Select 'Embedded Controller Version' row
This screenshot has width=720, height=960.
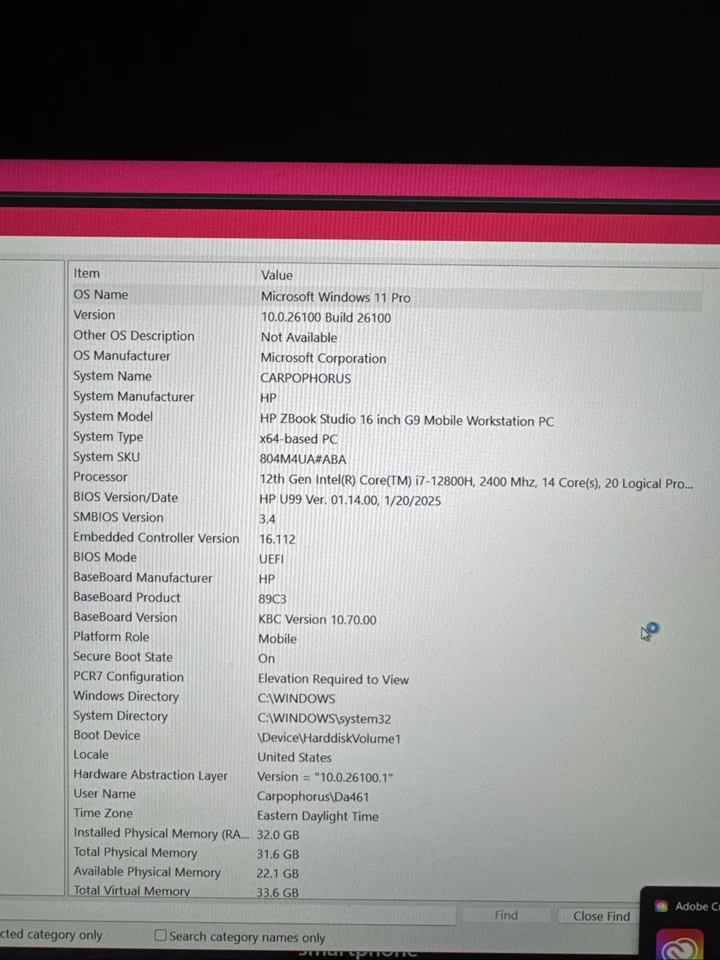click(156, 538)
